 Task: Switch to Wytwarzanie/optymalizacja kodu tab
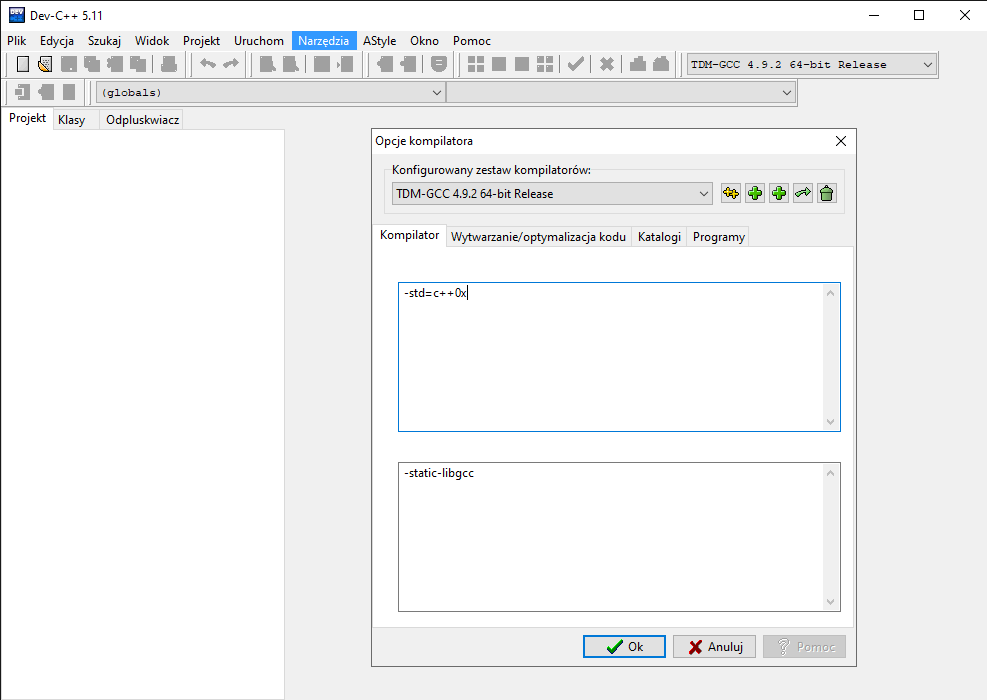click(538, 237)
